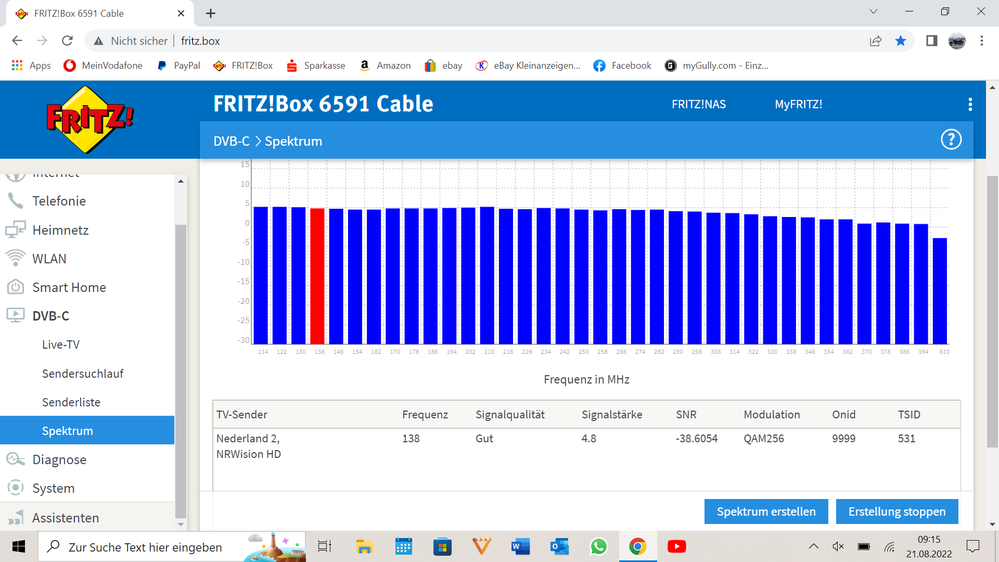Click the Telefonie phone icon
999x562 pixels.
15,201
